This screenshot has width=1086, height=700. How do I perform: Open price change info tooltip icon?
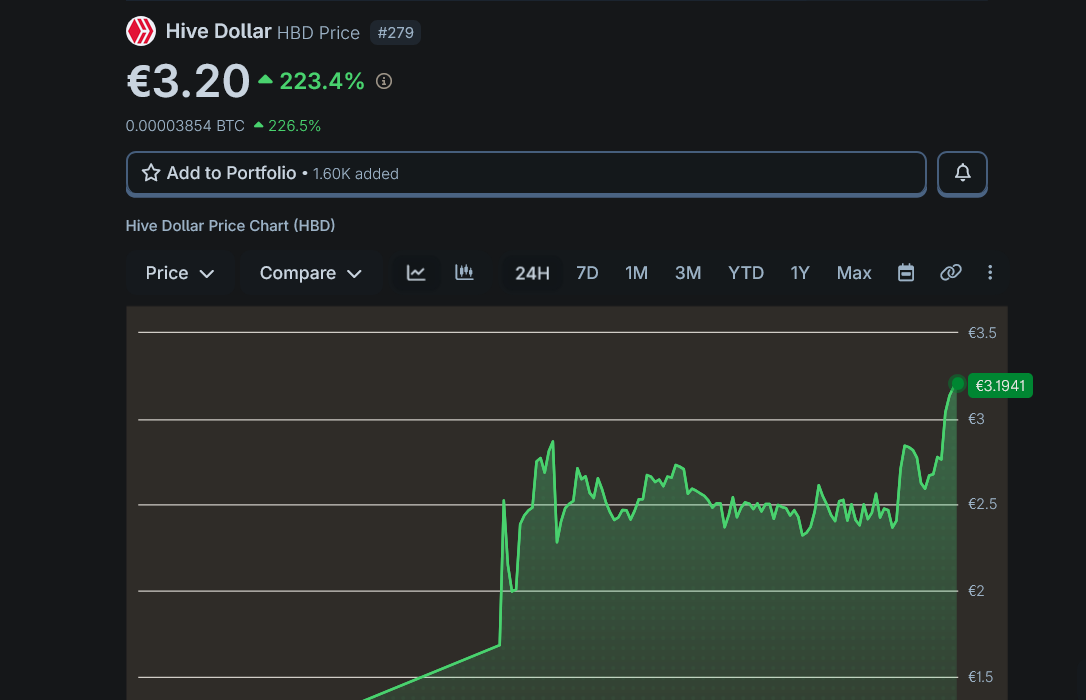384,81
